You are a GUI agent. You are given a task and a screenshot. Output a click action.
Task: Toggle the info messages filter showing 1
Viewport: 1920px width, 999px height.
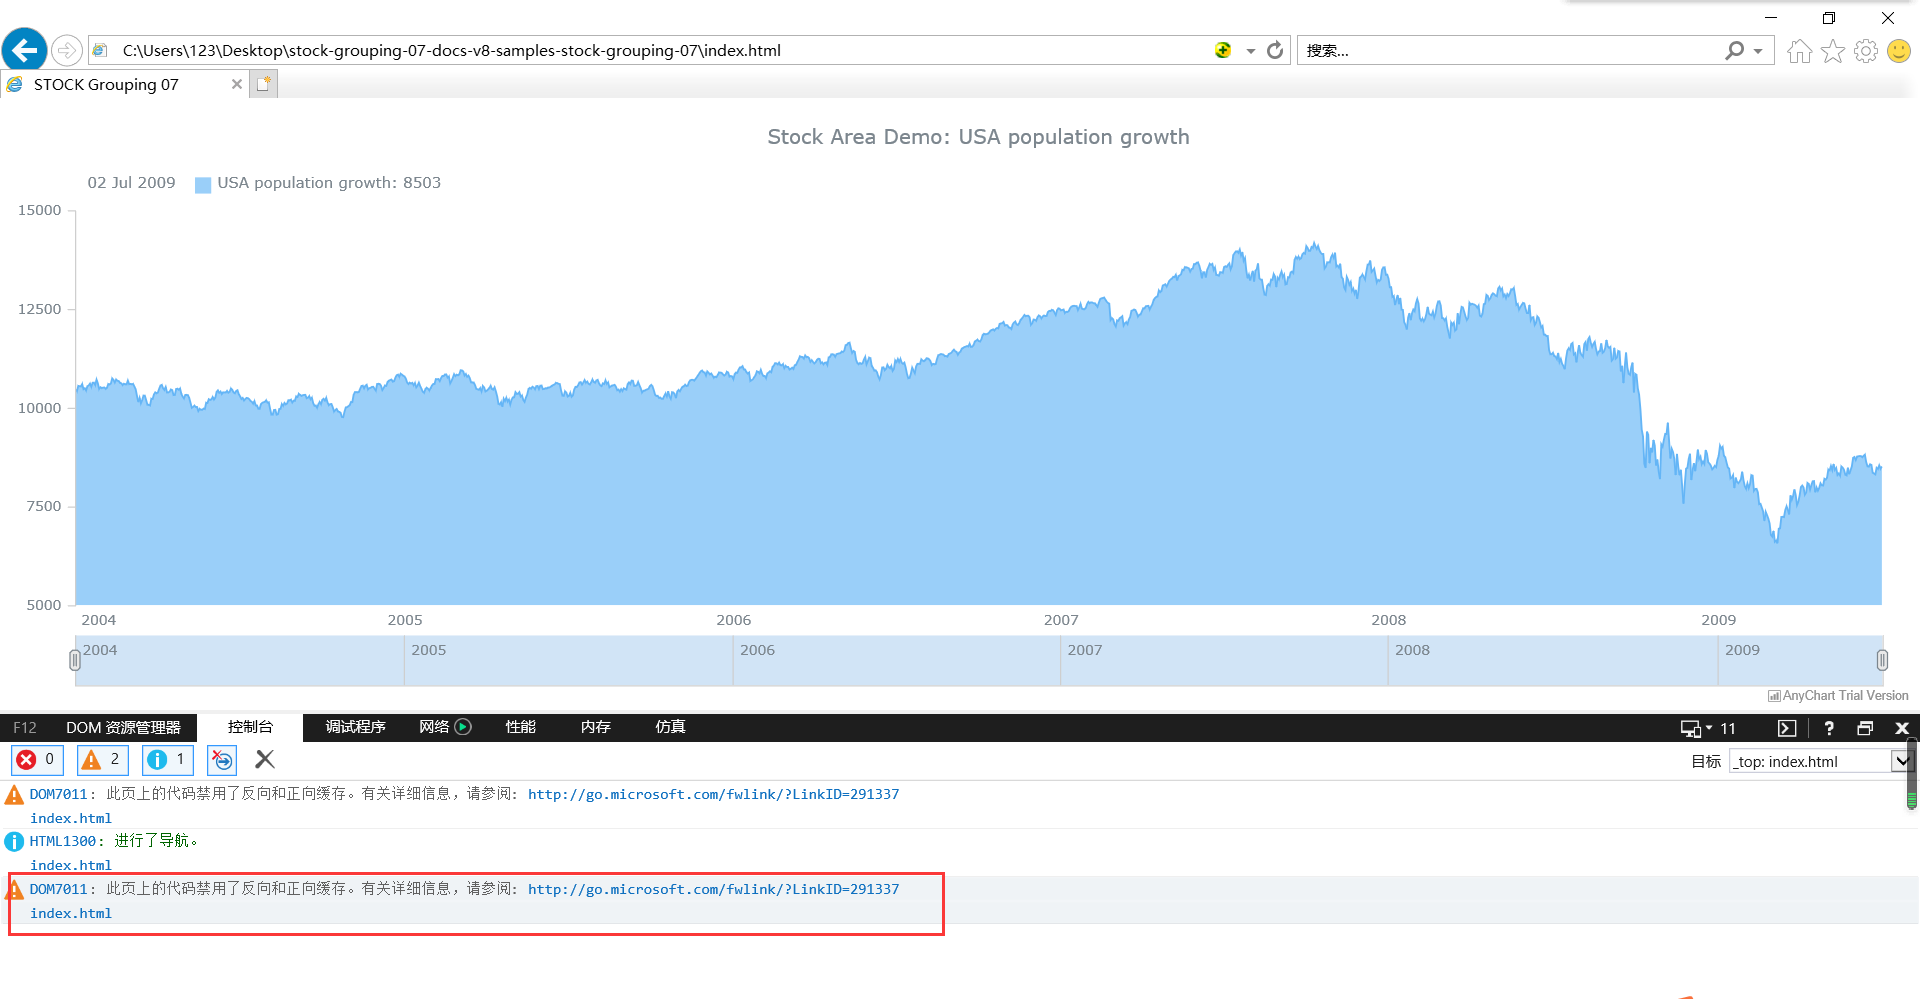[165, 760]
